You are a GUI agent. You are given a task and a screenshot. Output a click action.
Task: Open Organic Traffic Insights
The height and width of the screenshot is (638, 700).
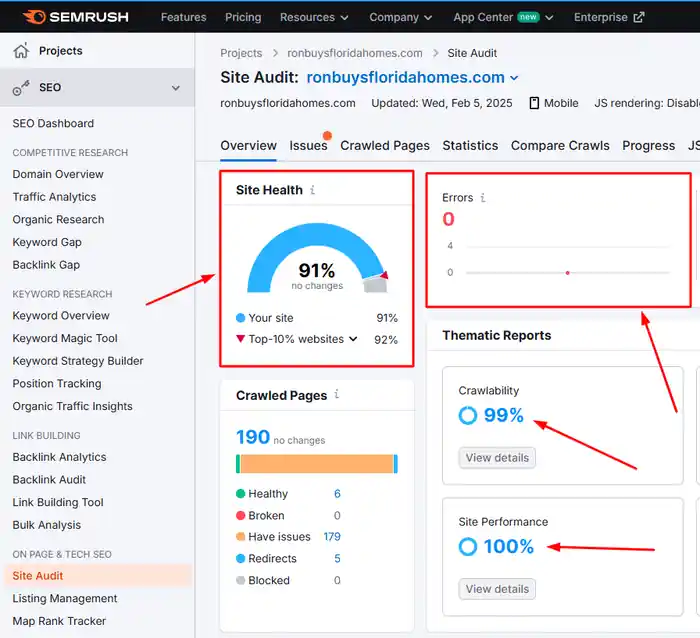[x=72, y=406]
